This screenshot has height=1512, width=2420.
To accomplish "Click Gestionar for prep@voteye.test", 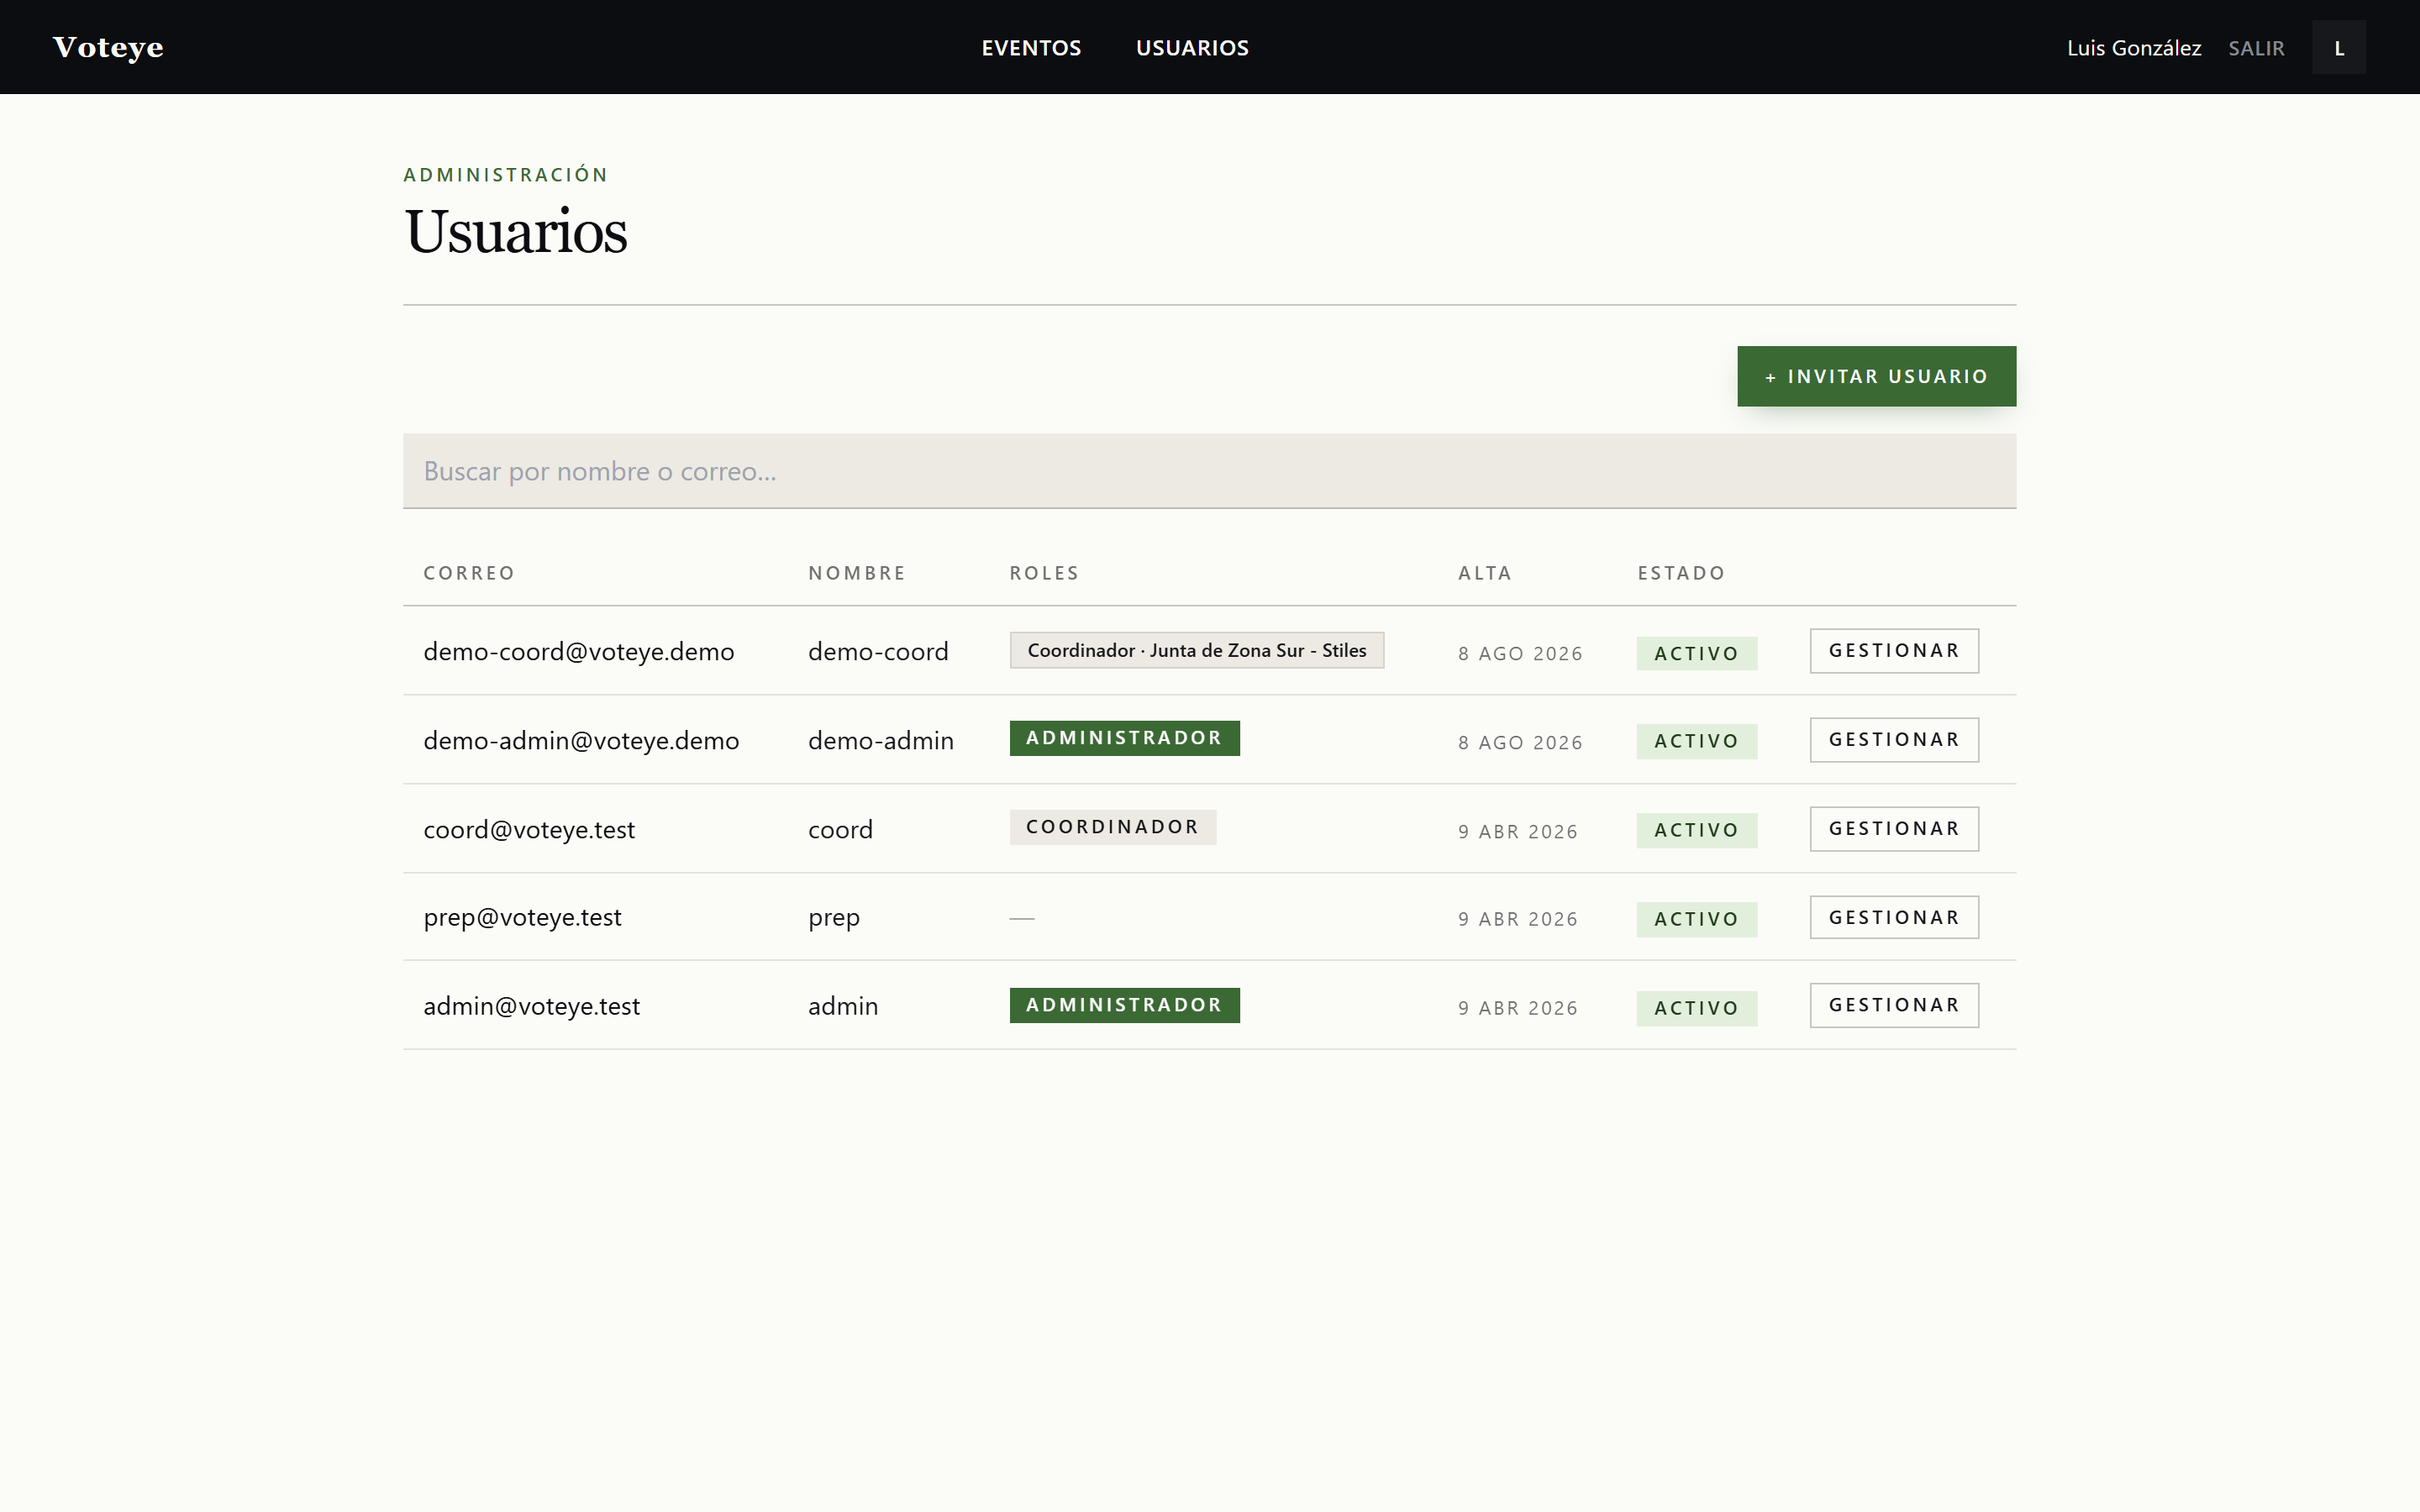I will (x=1894, y=917).
